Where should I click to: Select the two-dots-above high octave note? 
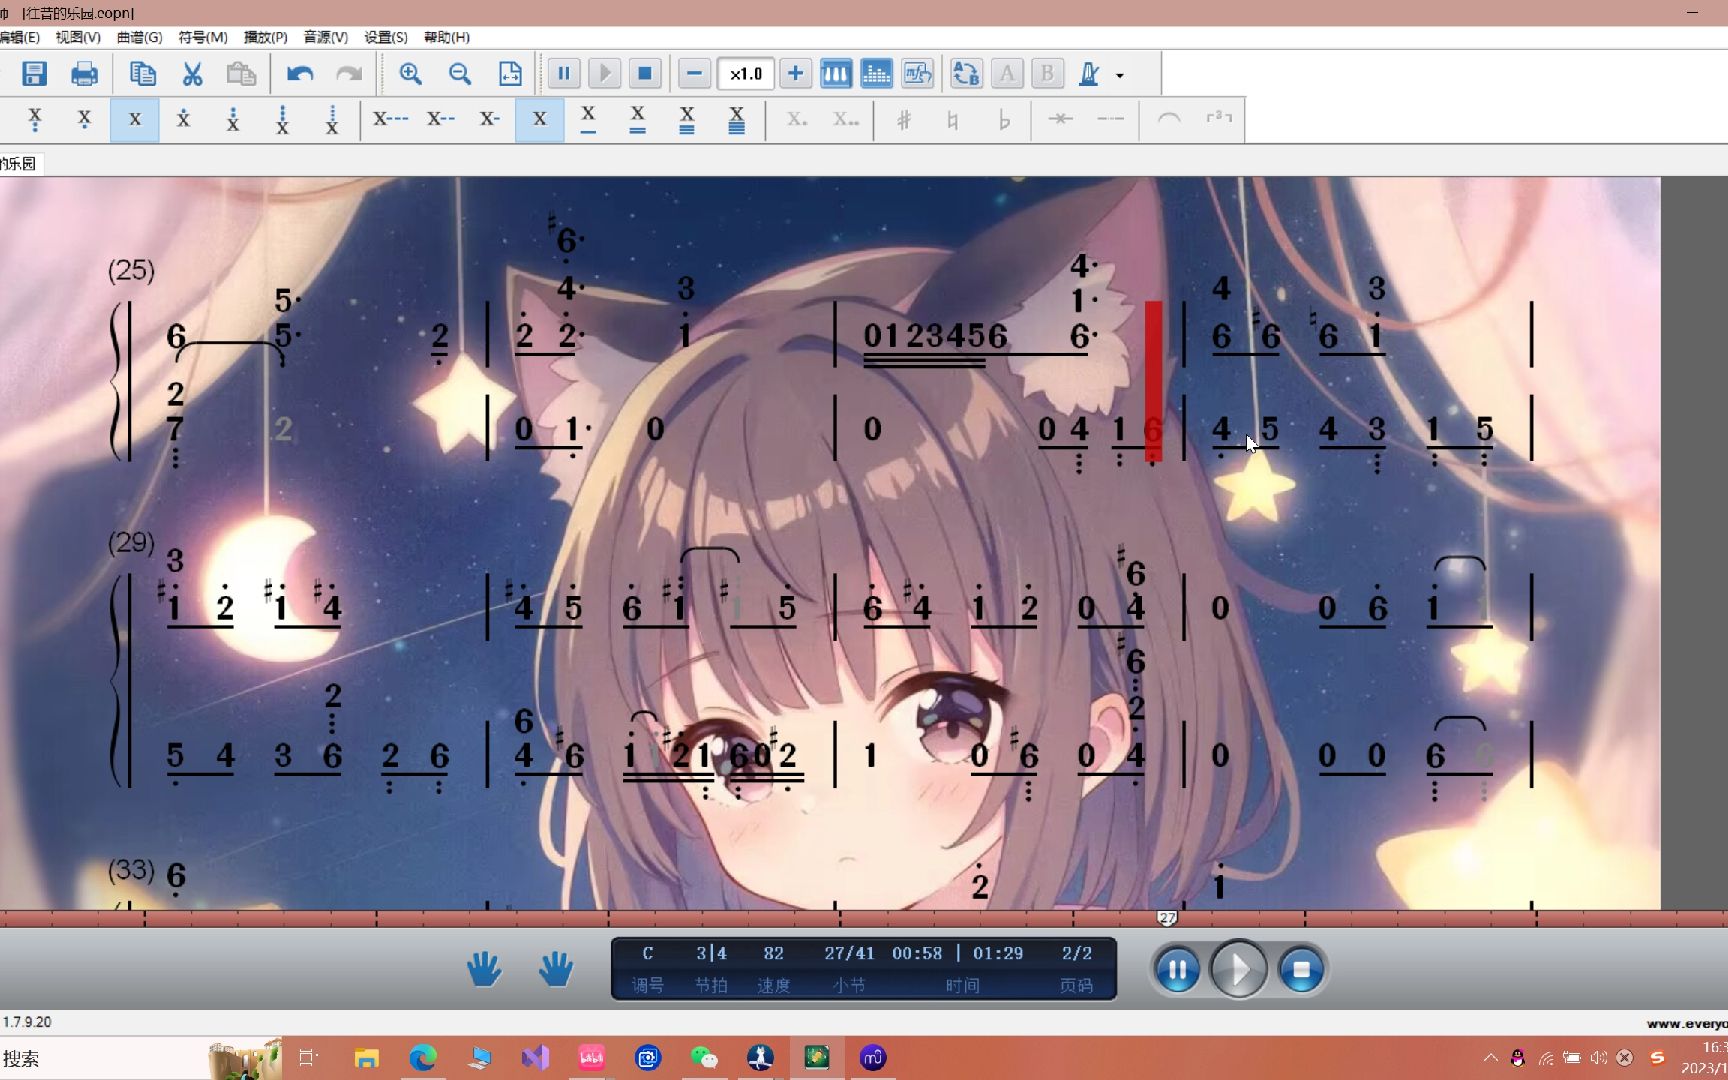click(x=233, y=120)
